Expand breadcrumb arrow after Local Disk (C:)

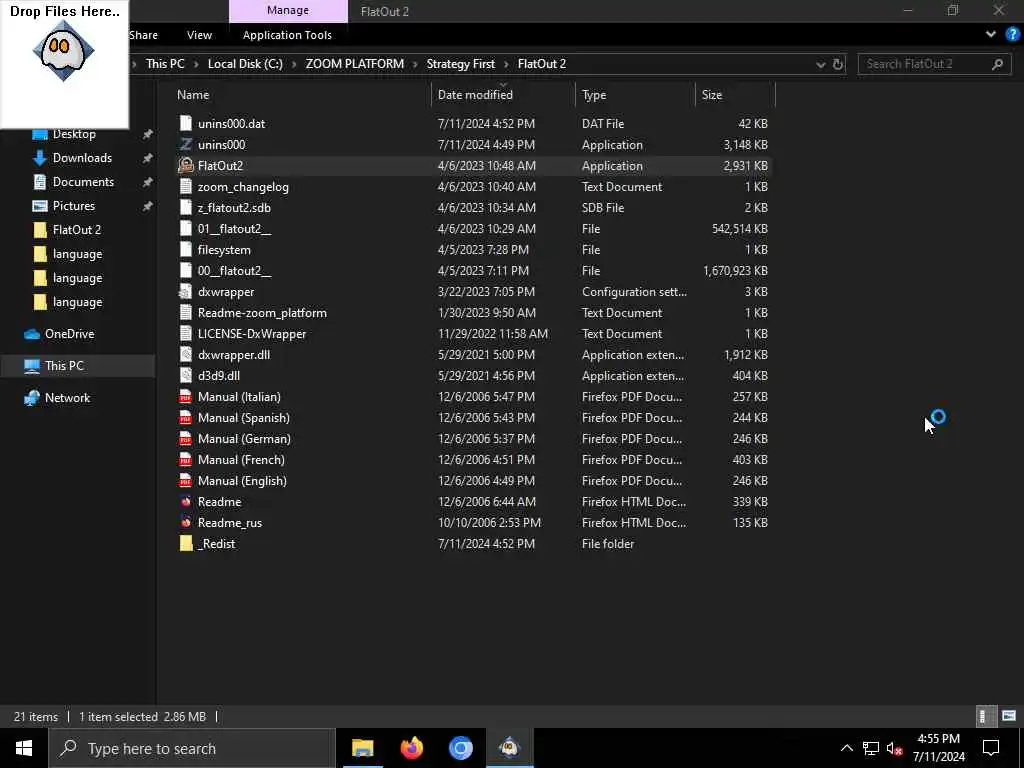[x=294, y=64]
